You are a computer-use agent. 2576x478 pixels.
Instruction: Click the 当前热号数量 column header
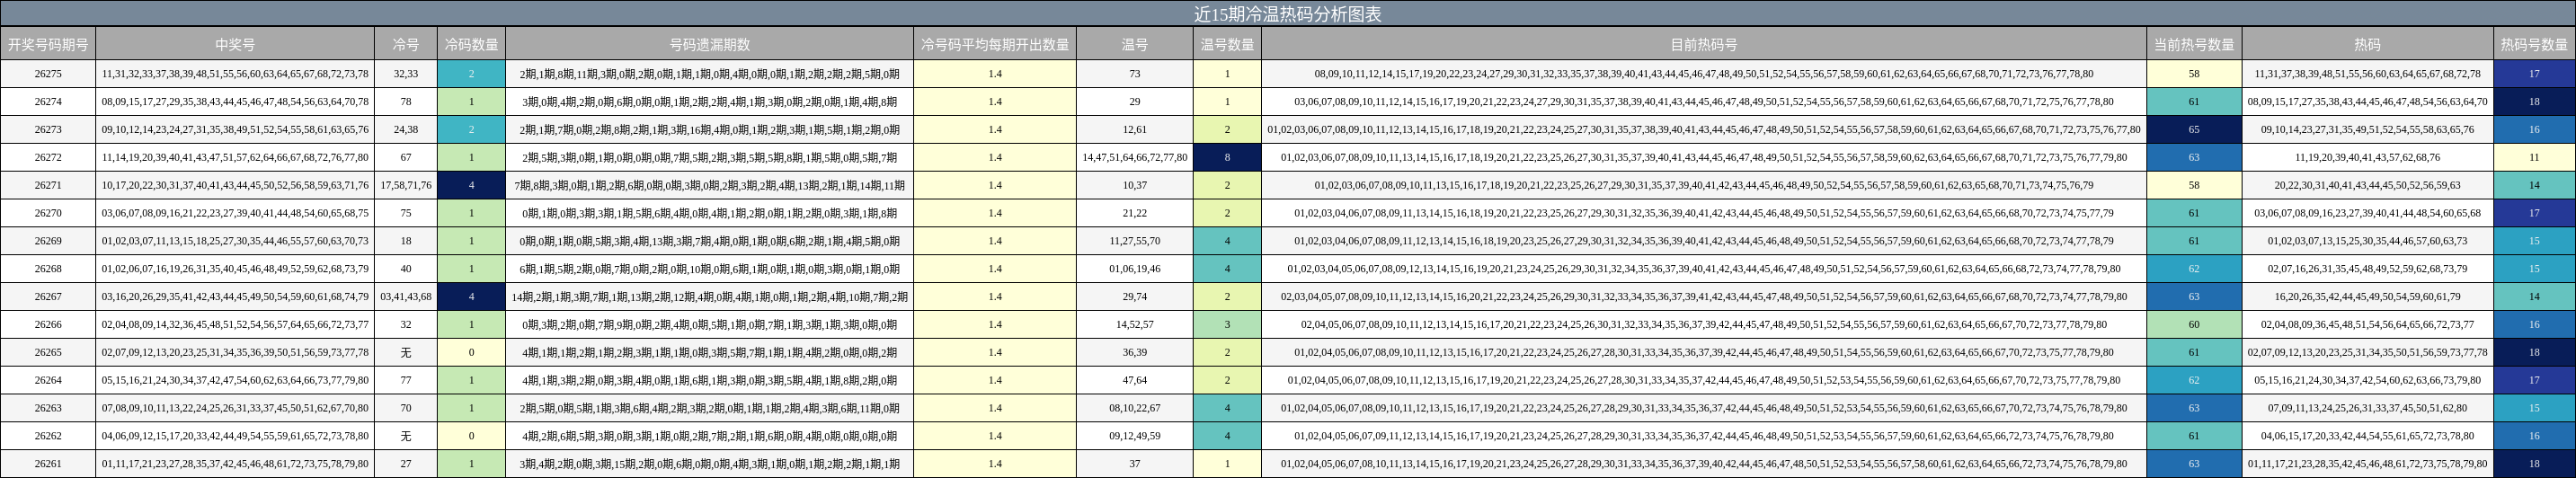pyautogui.click(x=2194, y=45)
